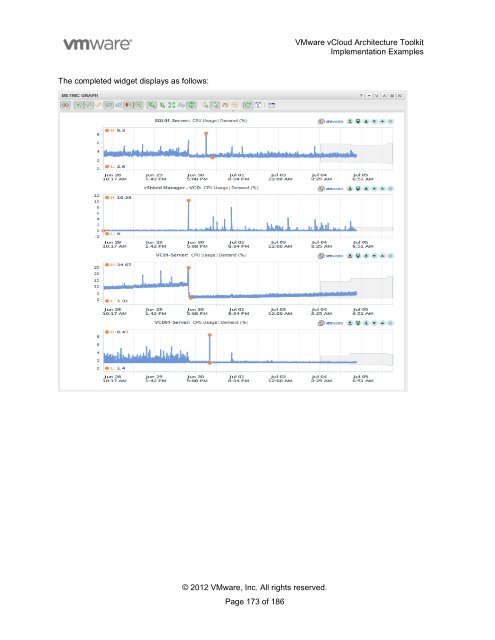Open the vmware link on VC01-Server chart
The width and height of the screenshot is (495, 640).
[x=331, y=256]
